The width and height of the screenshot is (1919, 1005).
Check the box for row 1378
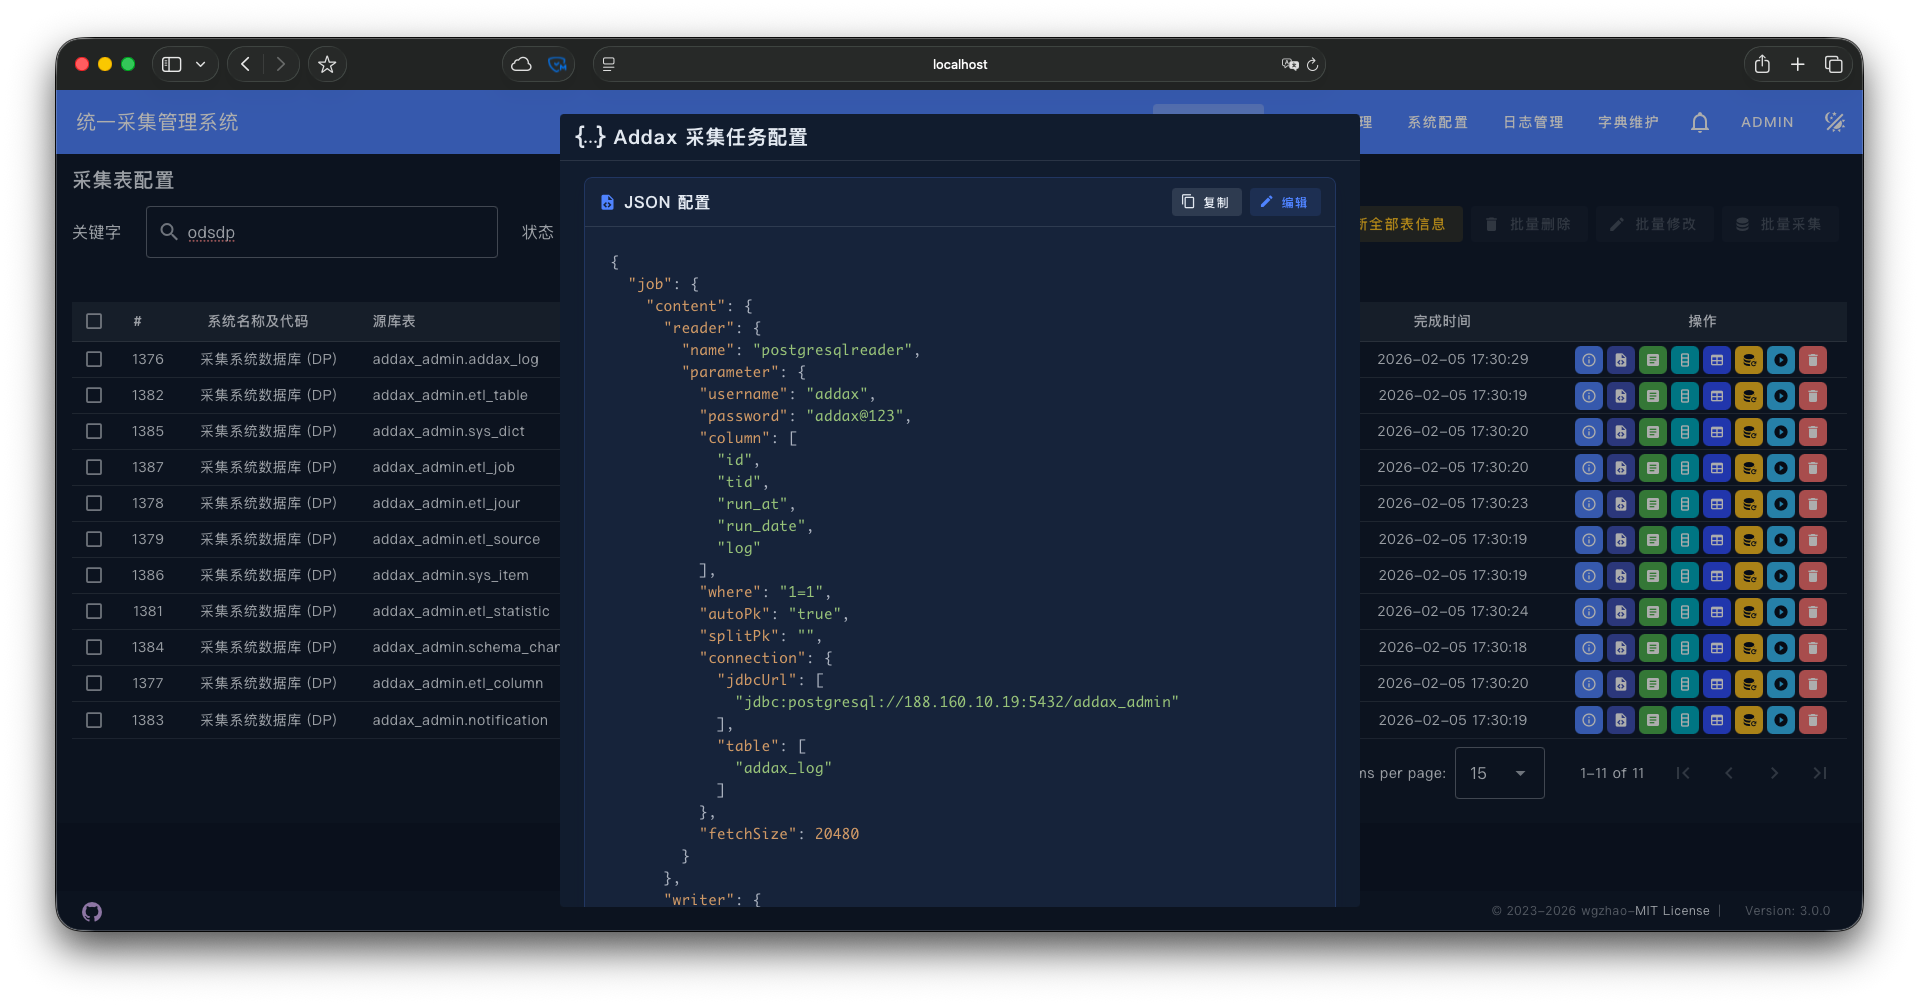[94, 503]
